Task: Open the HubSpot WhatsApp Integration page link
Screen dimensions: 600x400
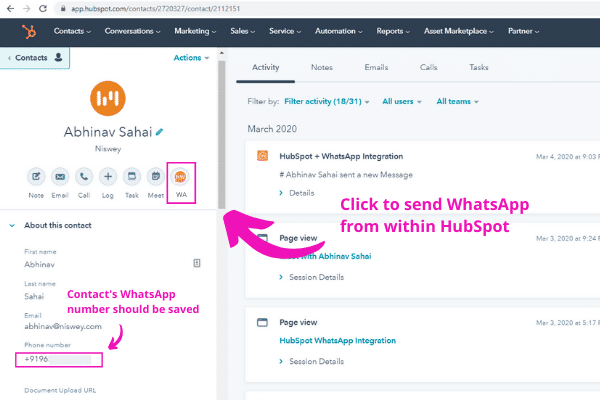Action: coord(338,341)
